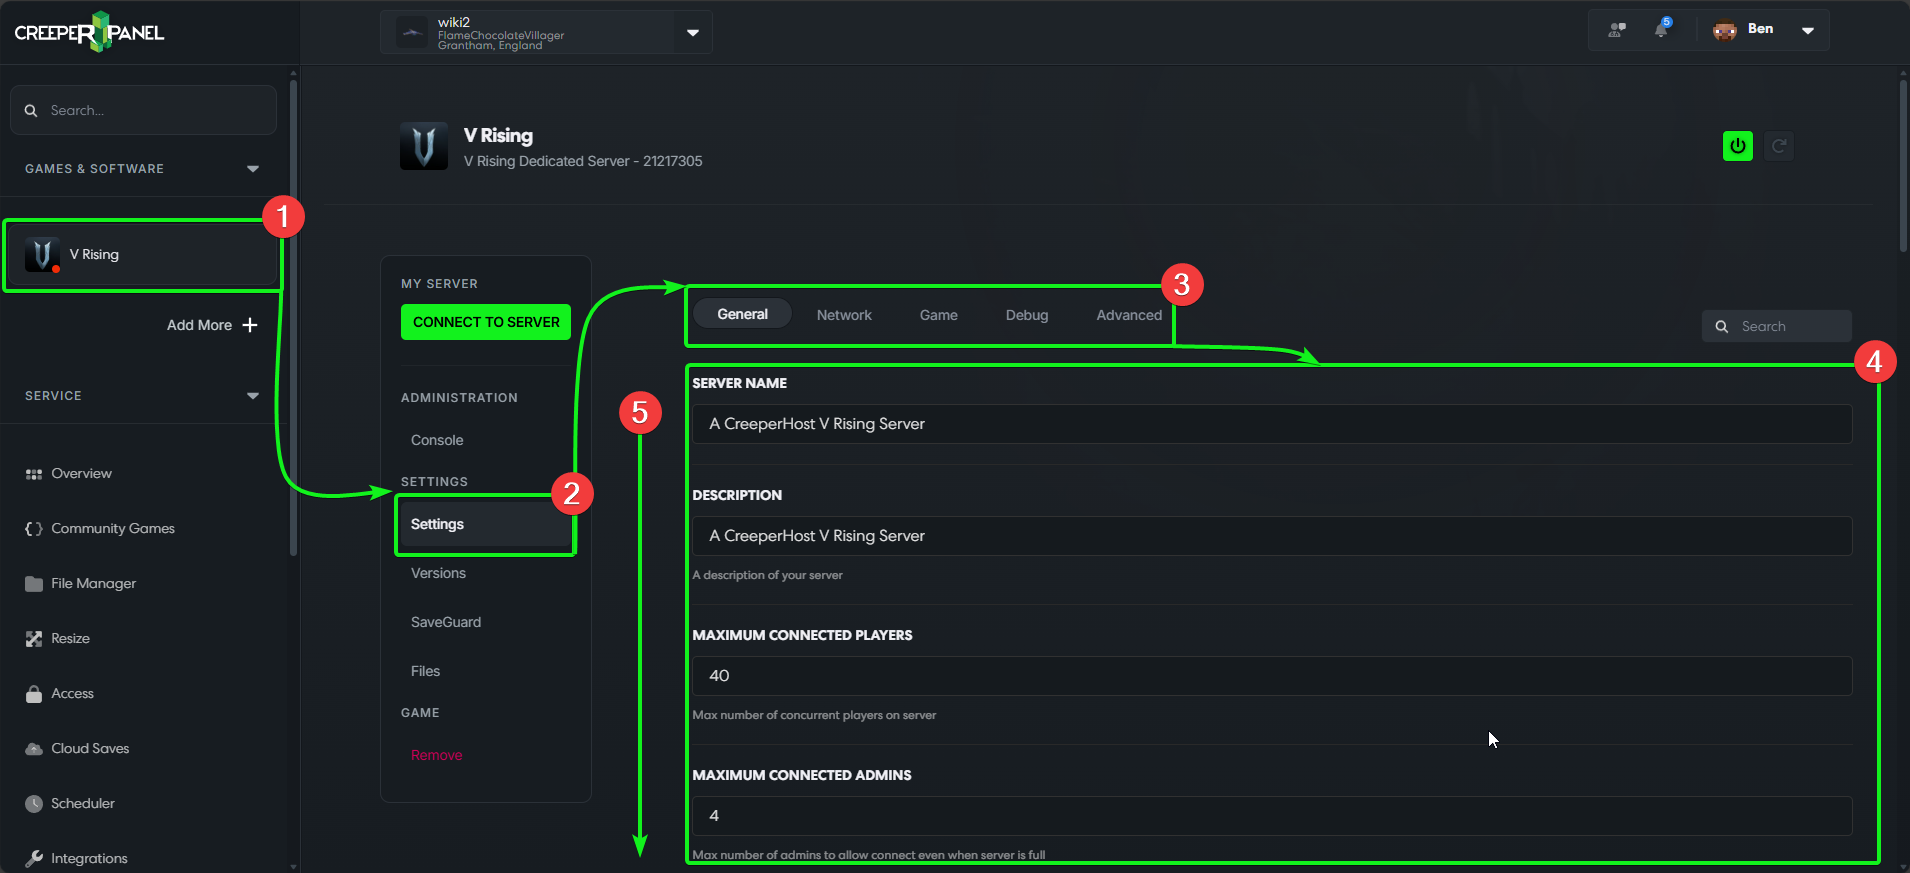Switch to the Game tab
The height and width of the screenshot is (873, 1910).
tap(939, 315)
